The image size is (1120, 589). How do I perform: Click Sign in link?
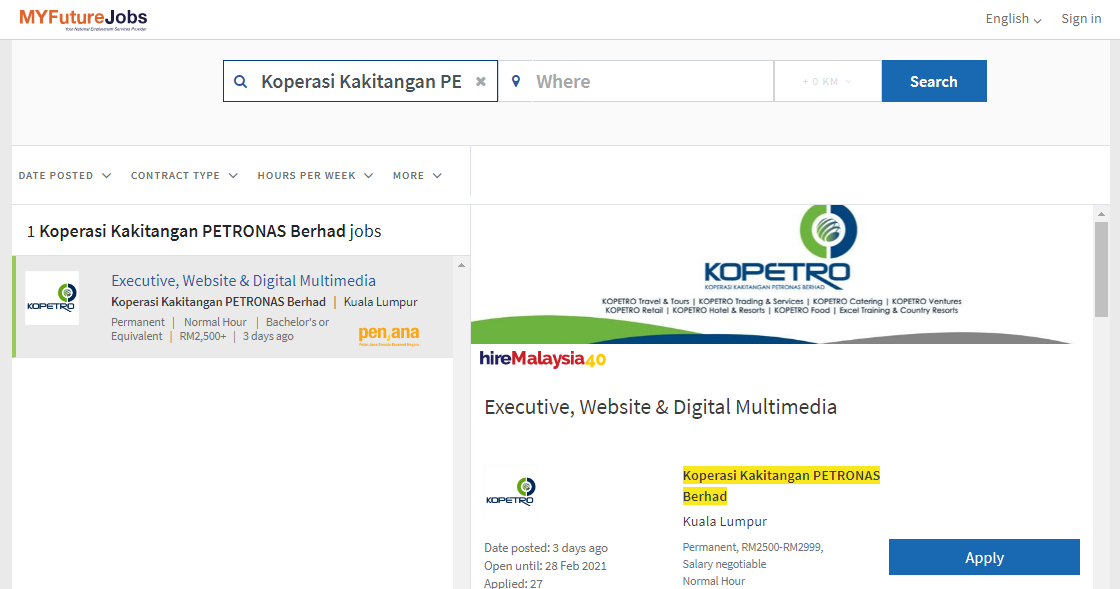[1081, 19]
